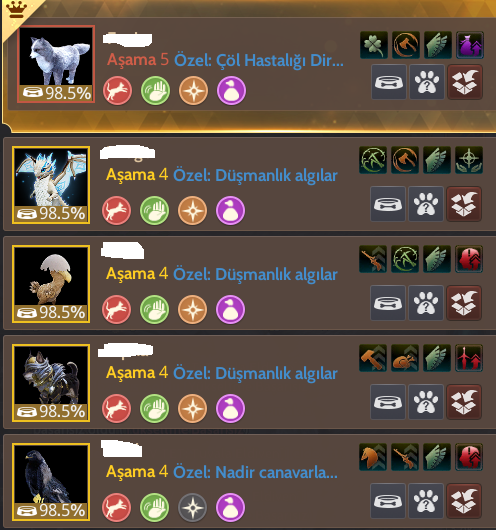
Task: Toggle the orange star icon on the armored cat row
Action: coord(192,408)
